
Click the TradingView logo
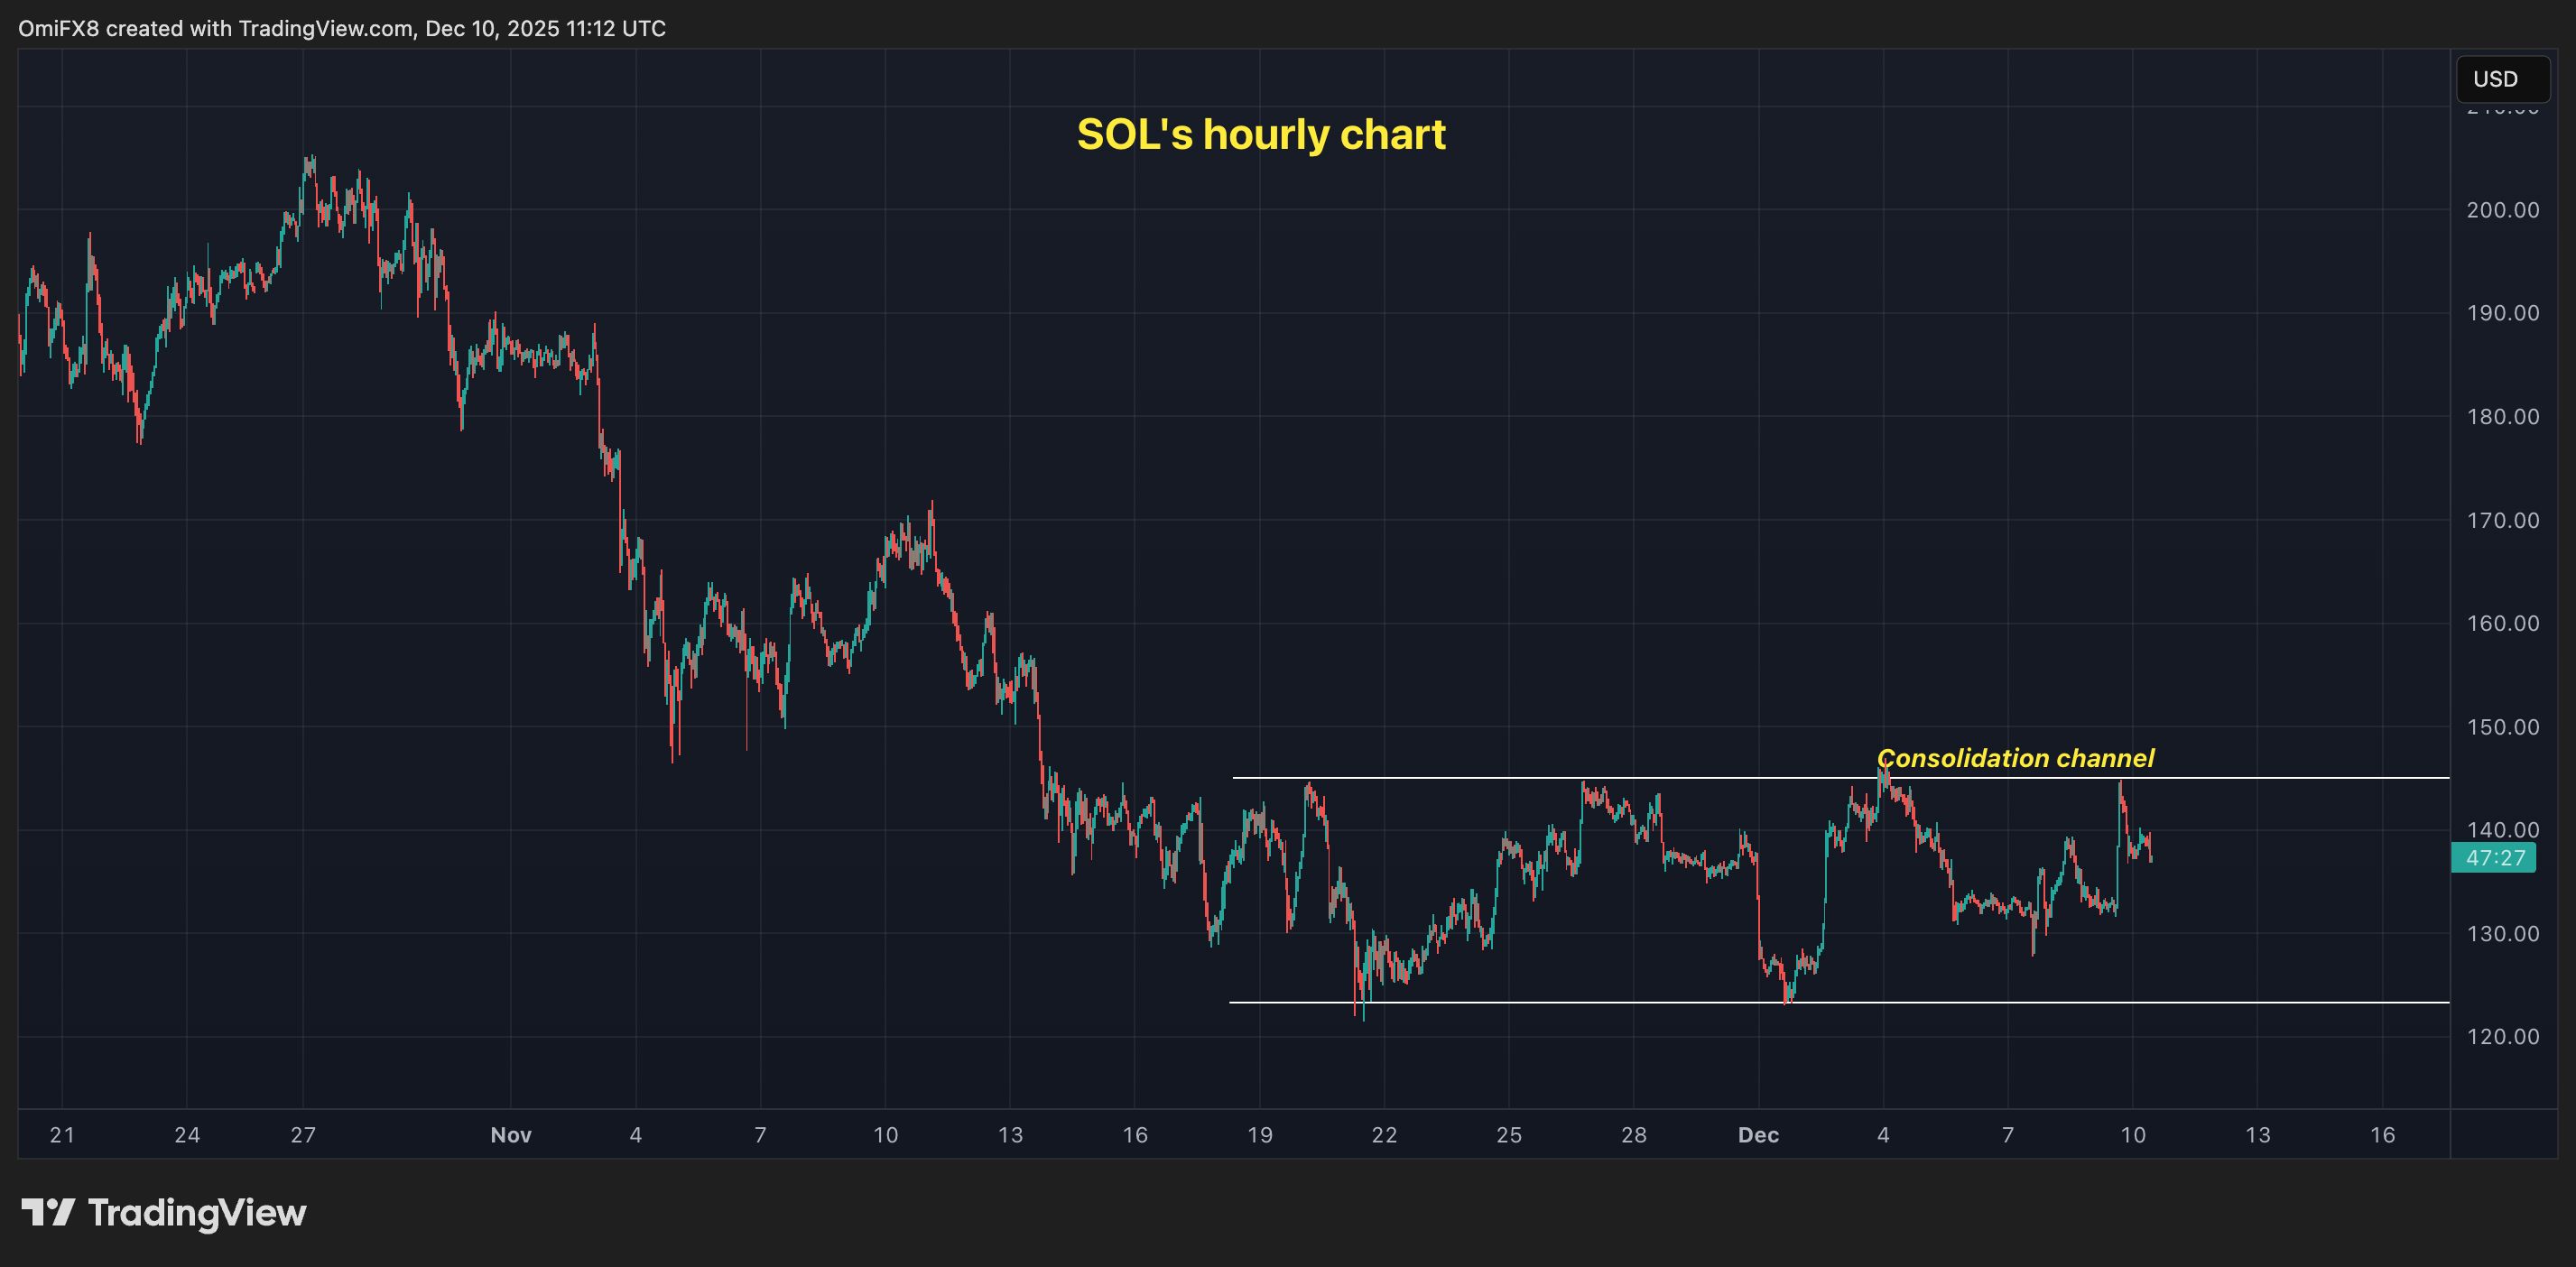point(165,1213)
